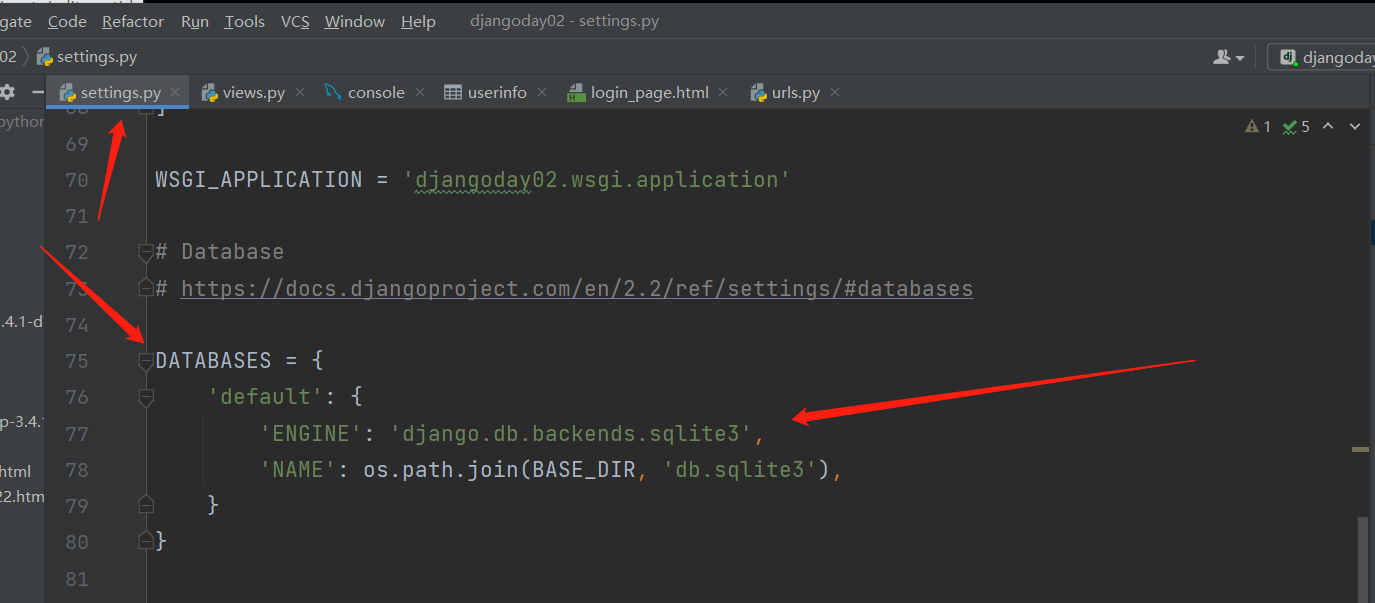Switch to the settings.py editor tab
1375x603 pixels.
120,92
